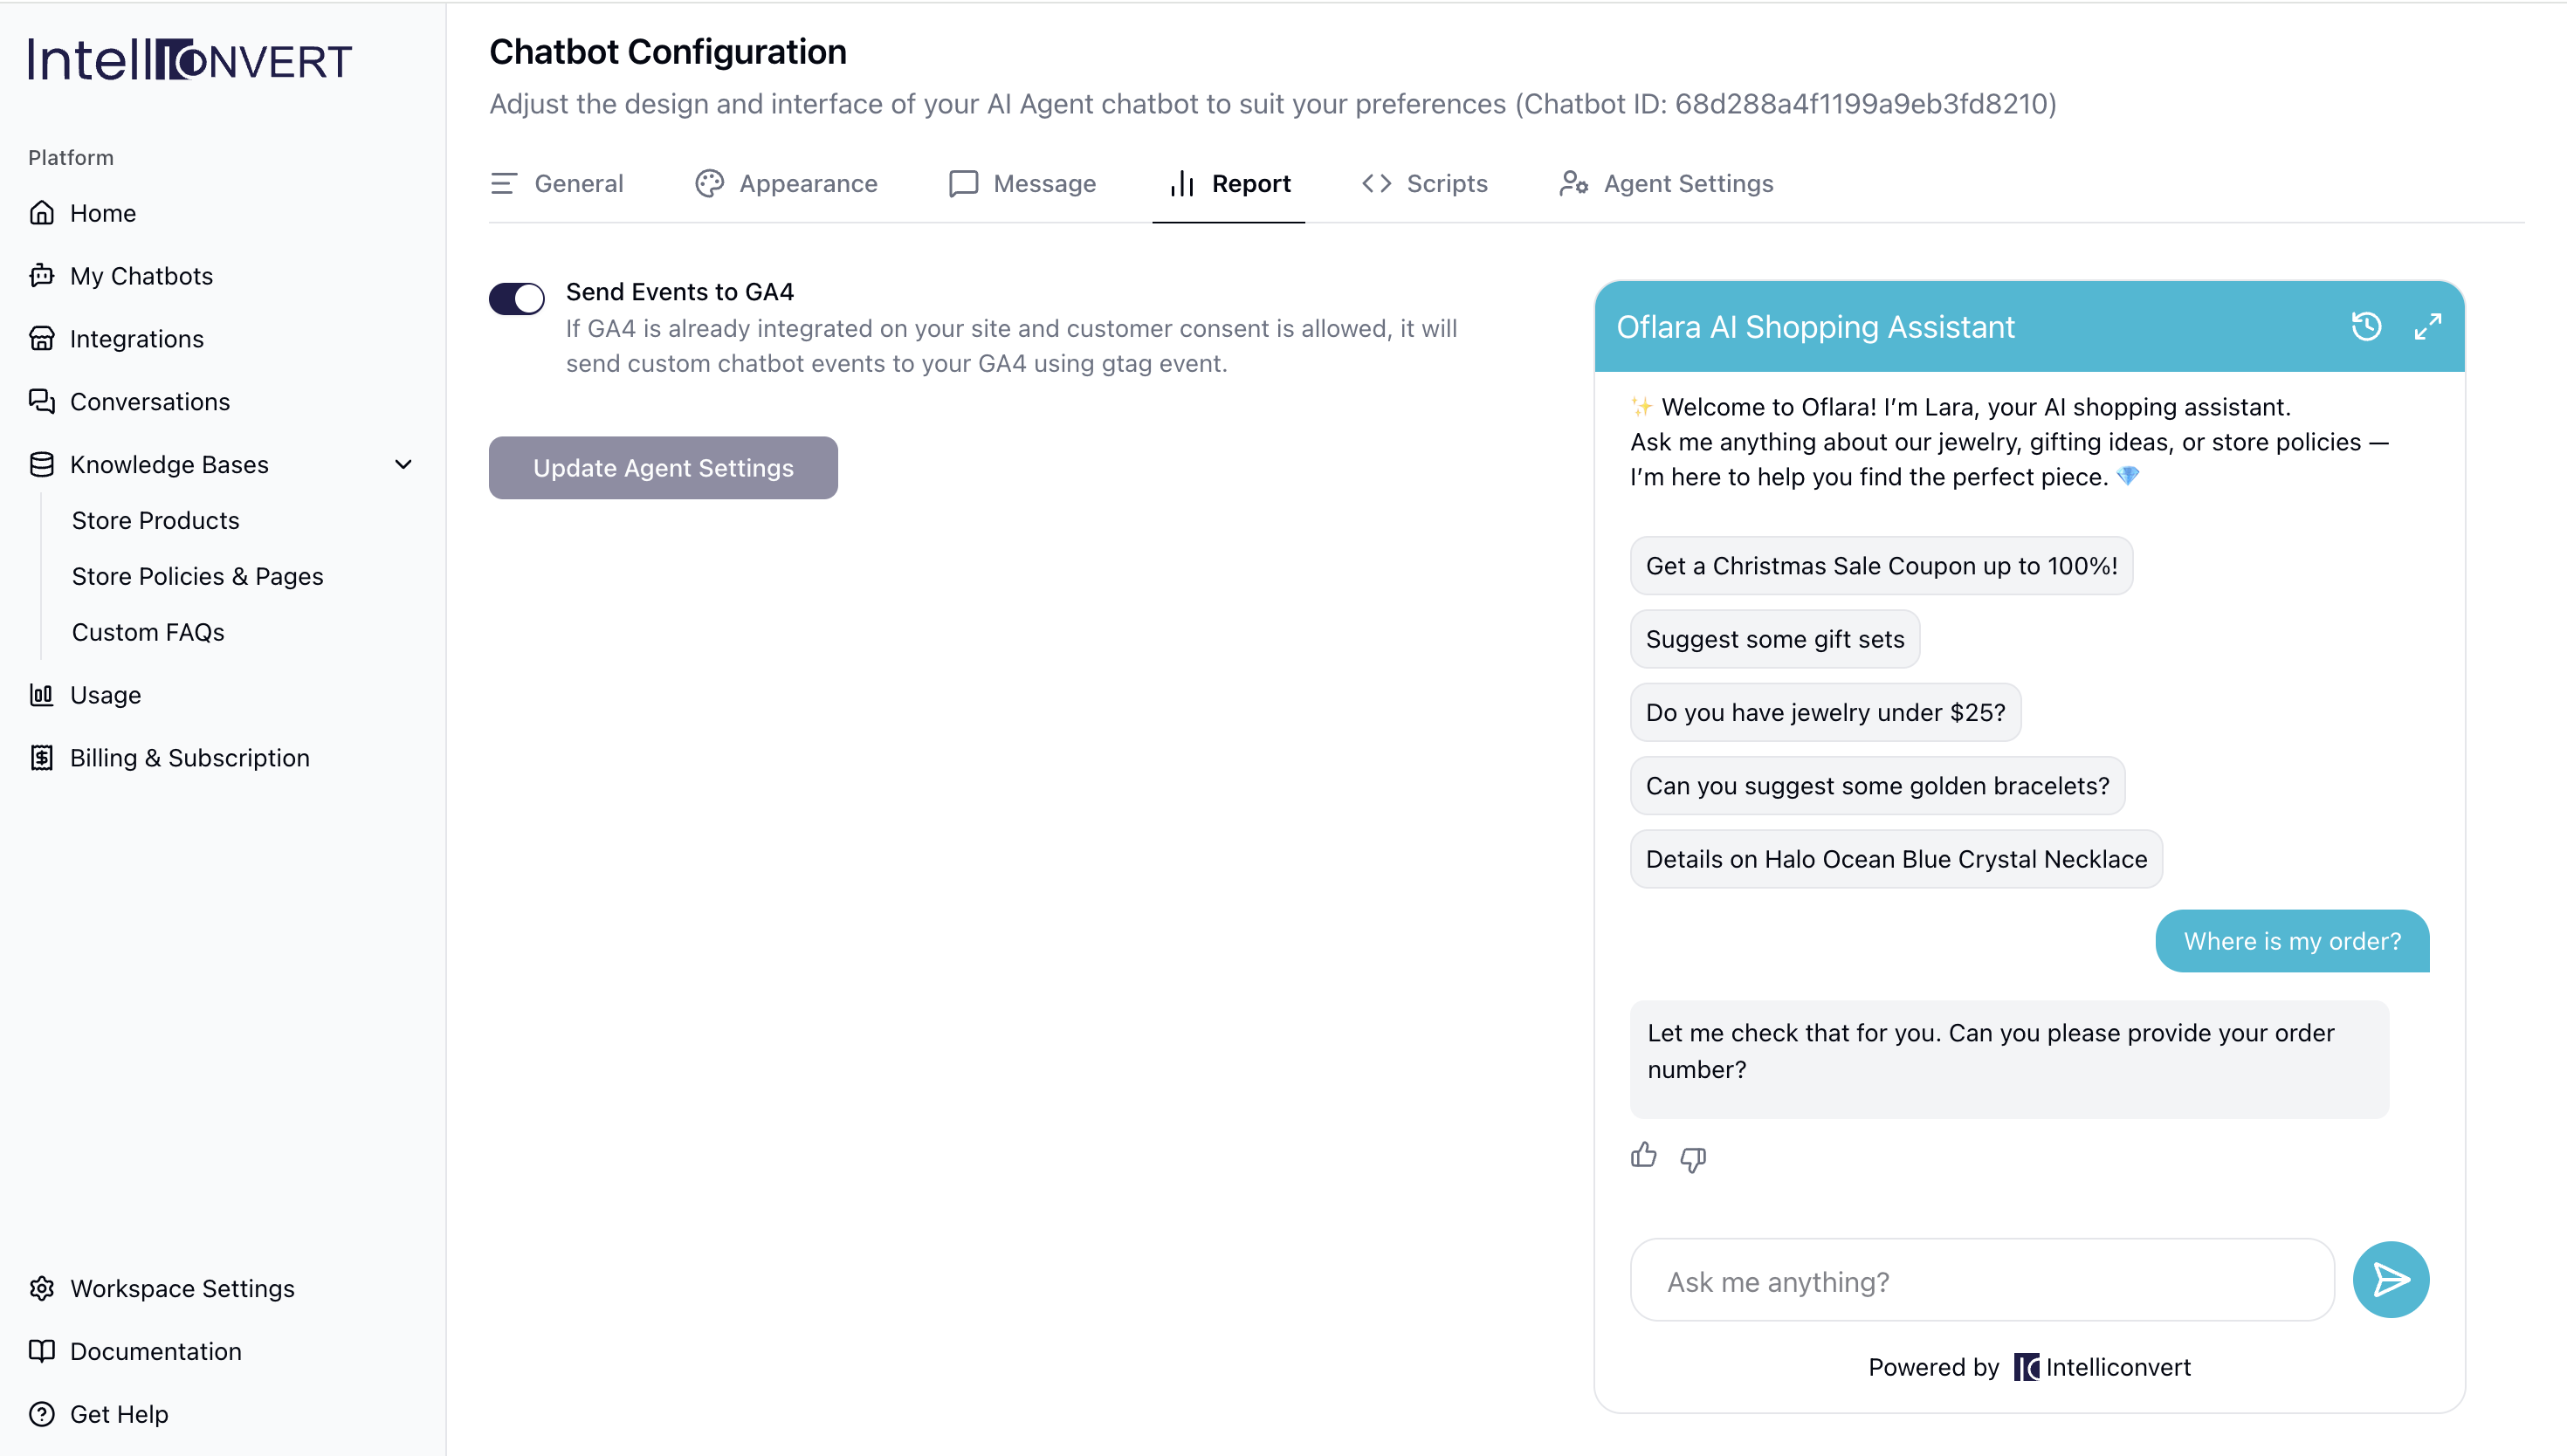Collapse the Knowledge Bases chevron
2567x1456 pixels.
pyautogui.click(x=403, y=464)
